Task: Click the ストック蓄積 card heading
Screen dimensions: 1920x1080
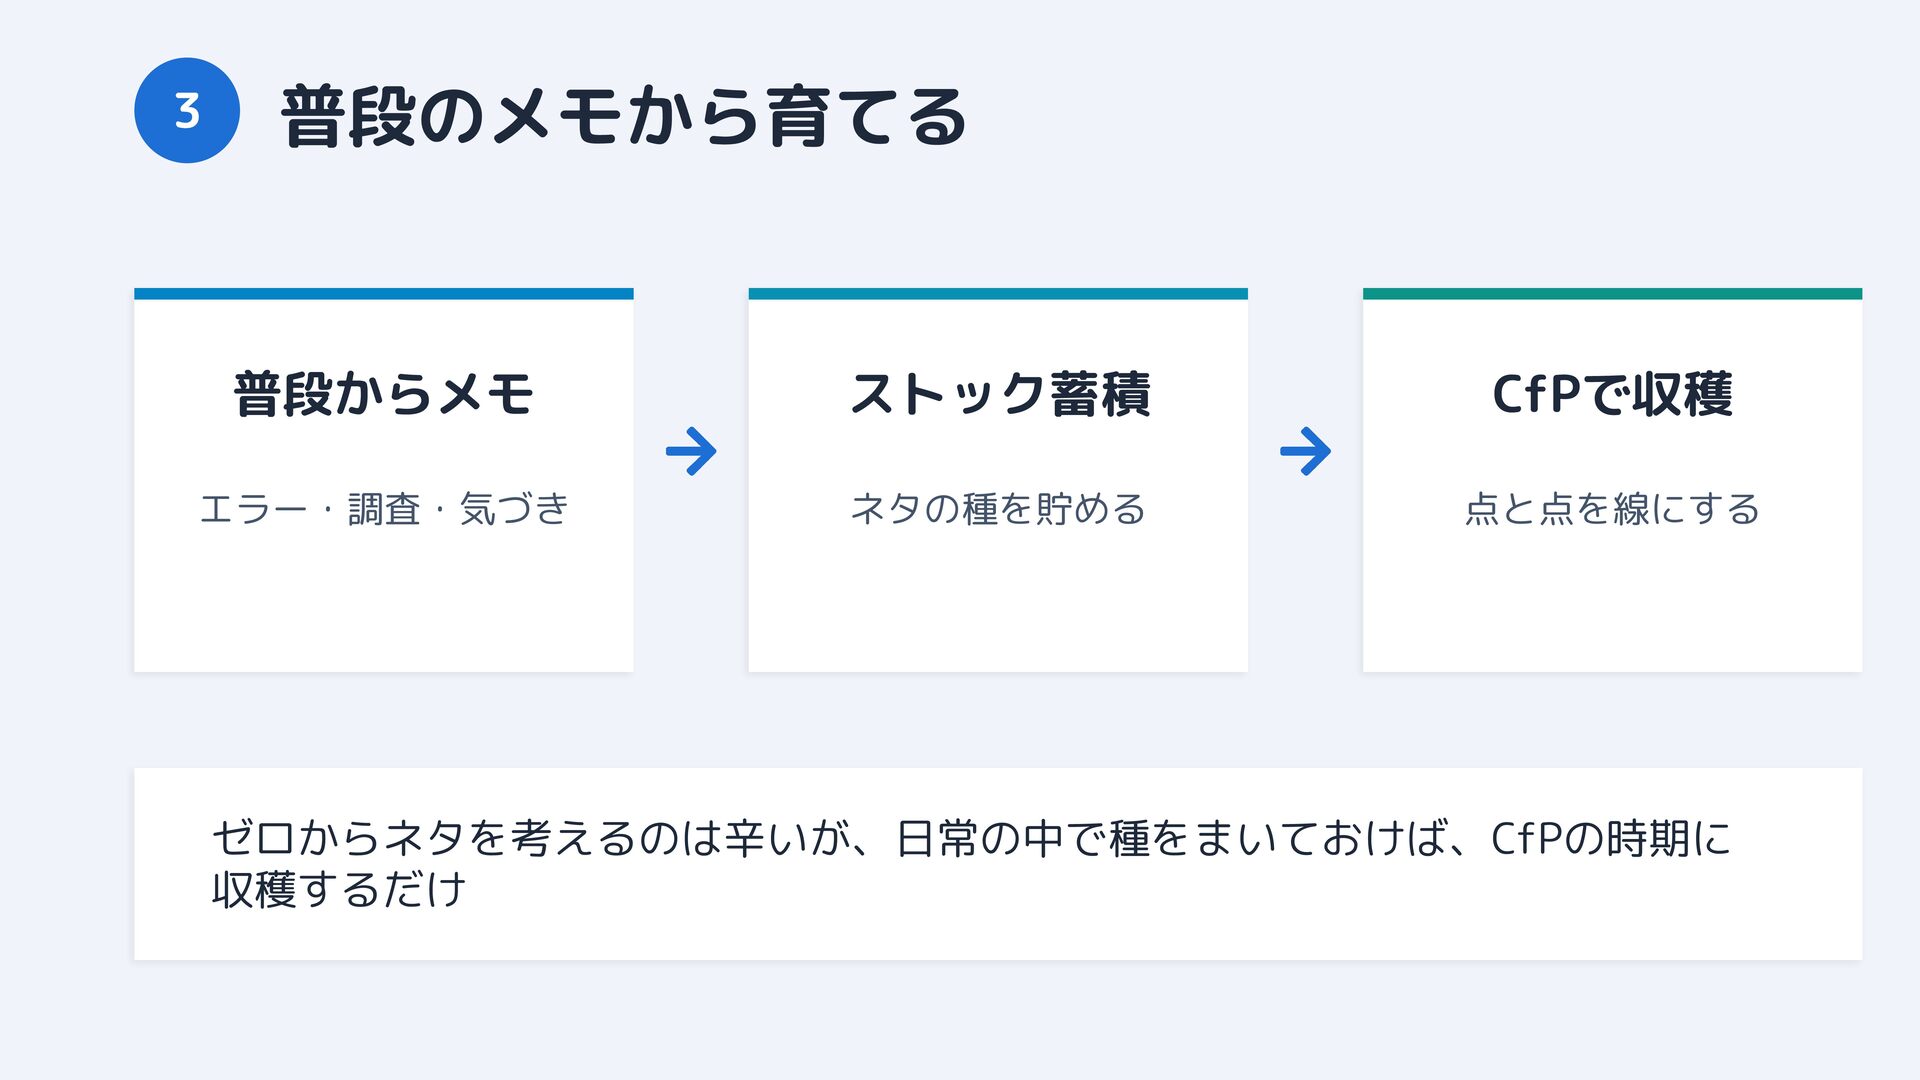Action: point(998,394)
